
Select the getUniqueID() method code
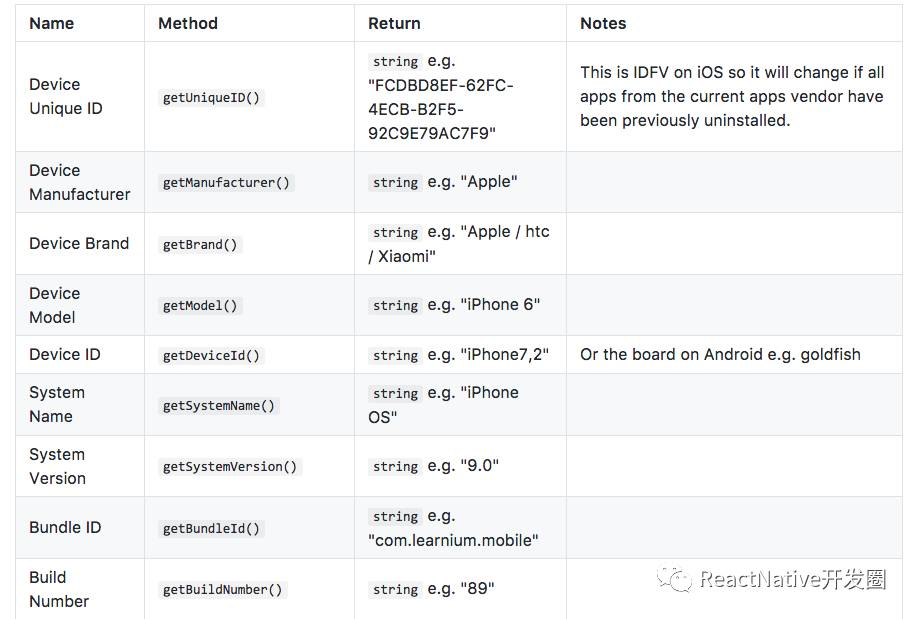[212, 98]
